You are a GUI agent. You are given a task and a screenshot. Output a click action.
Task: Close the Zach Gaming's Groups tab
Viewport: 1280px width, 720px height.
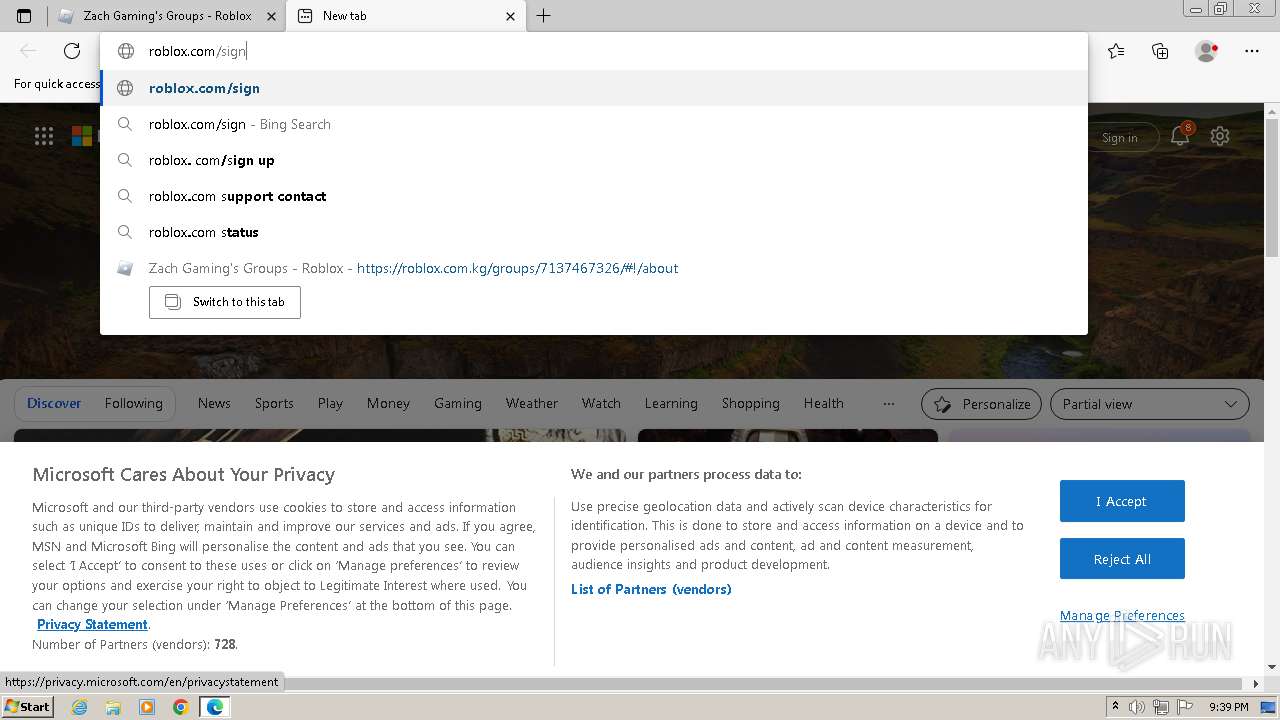pos(271,16)
